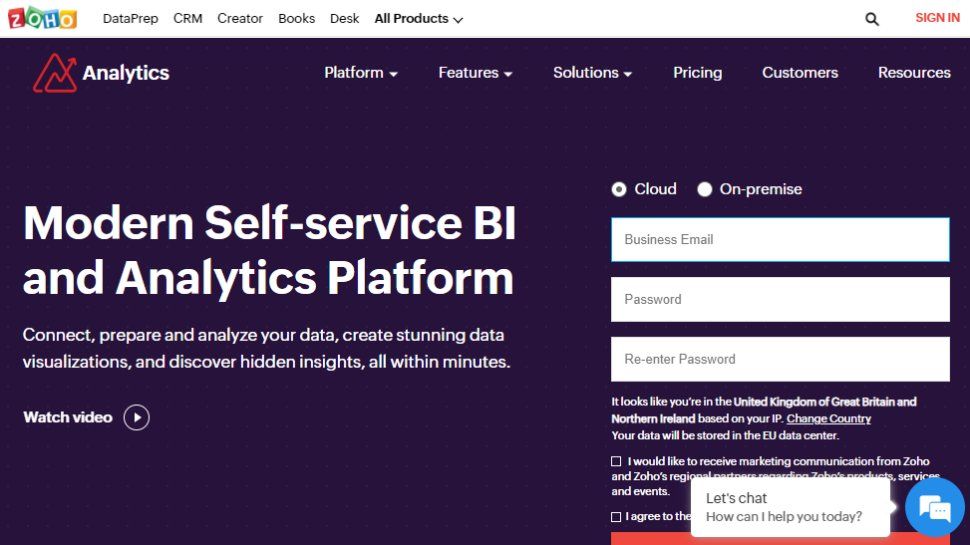970x545 pixels.
Task: Click the Zoho logo icon
Action: point(42,18)
